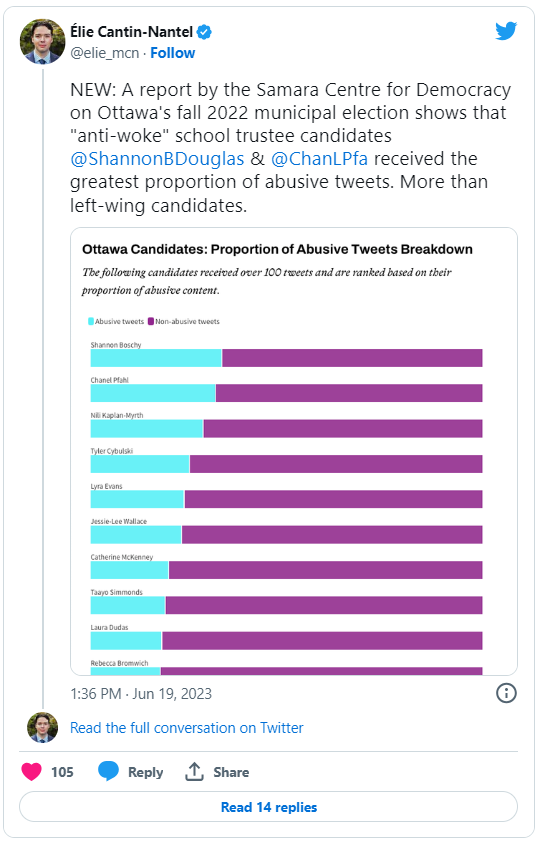The image size is (540, 842).
Task: Click the Read 14 replies button
Action: click(268, 807)
